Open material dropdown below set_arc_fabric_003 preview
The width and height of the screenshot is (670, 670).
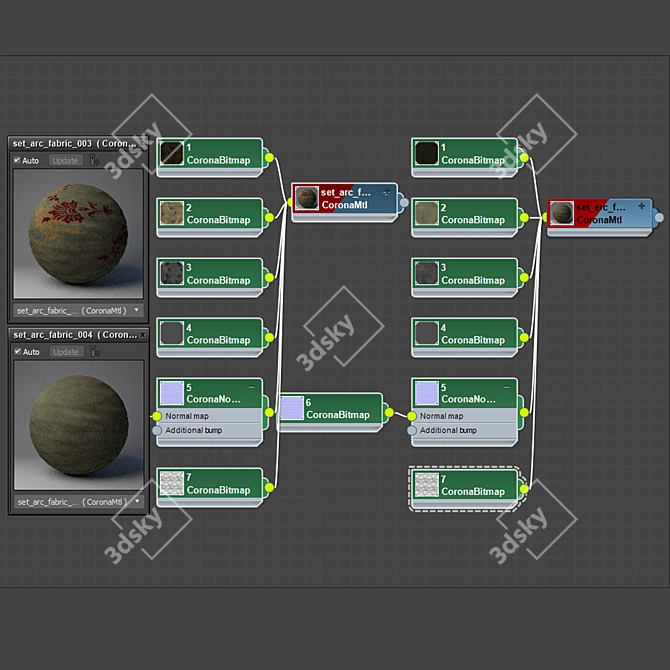[78, 311]
